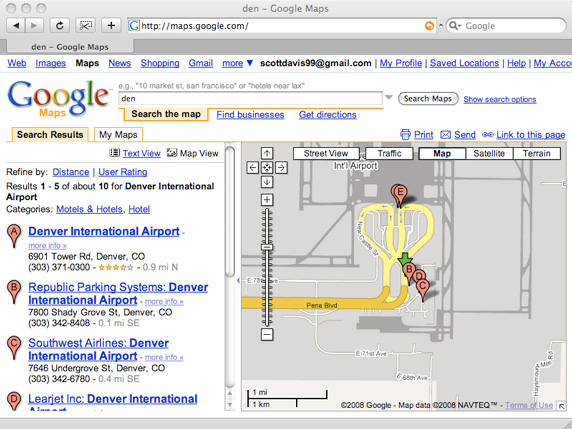572x429 pixels.
Task: Pan the map right with the right arrow
Action: coord(281,168)
